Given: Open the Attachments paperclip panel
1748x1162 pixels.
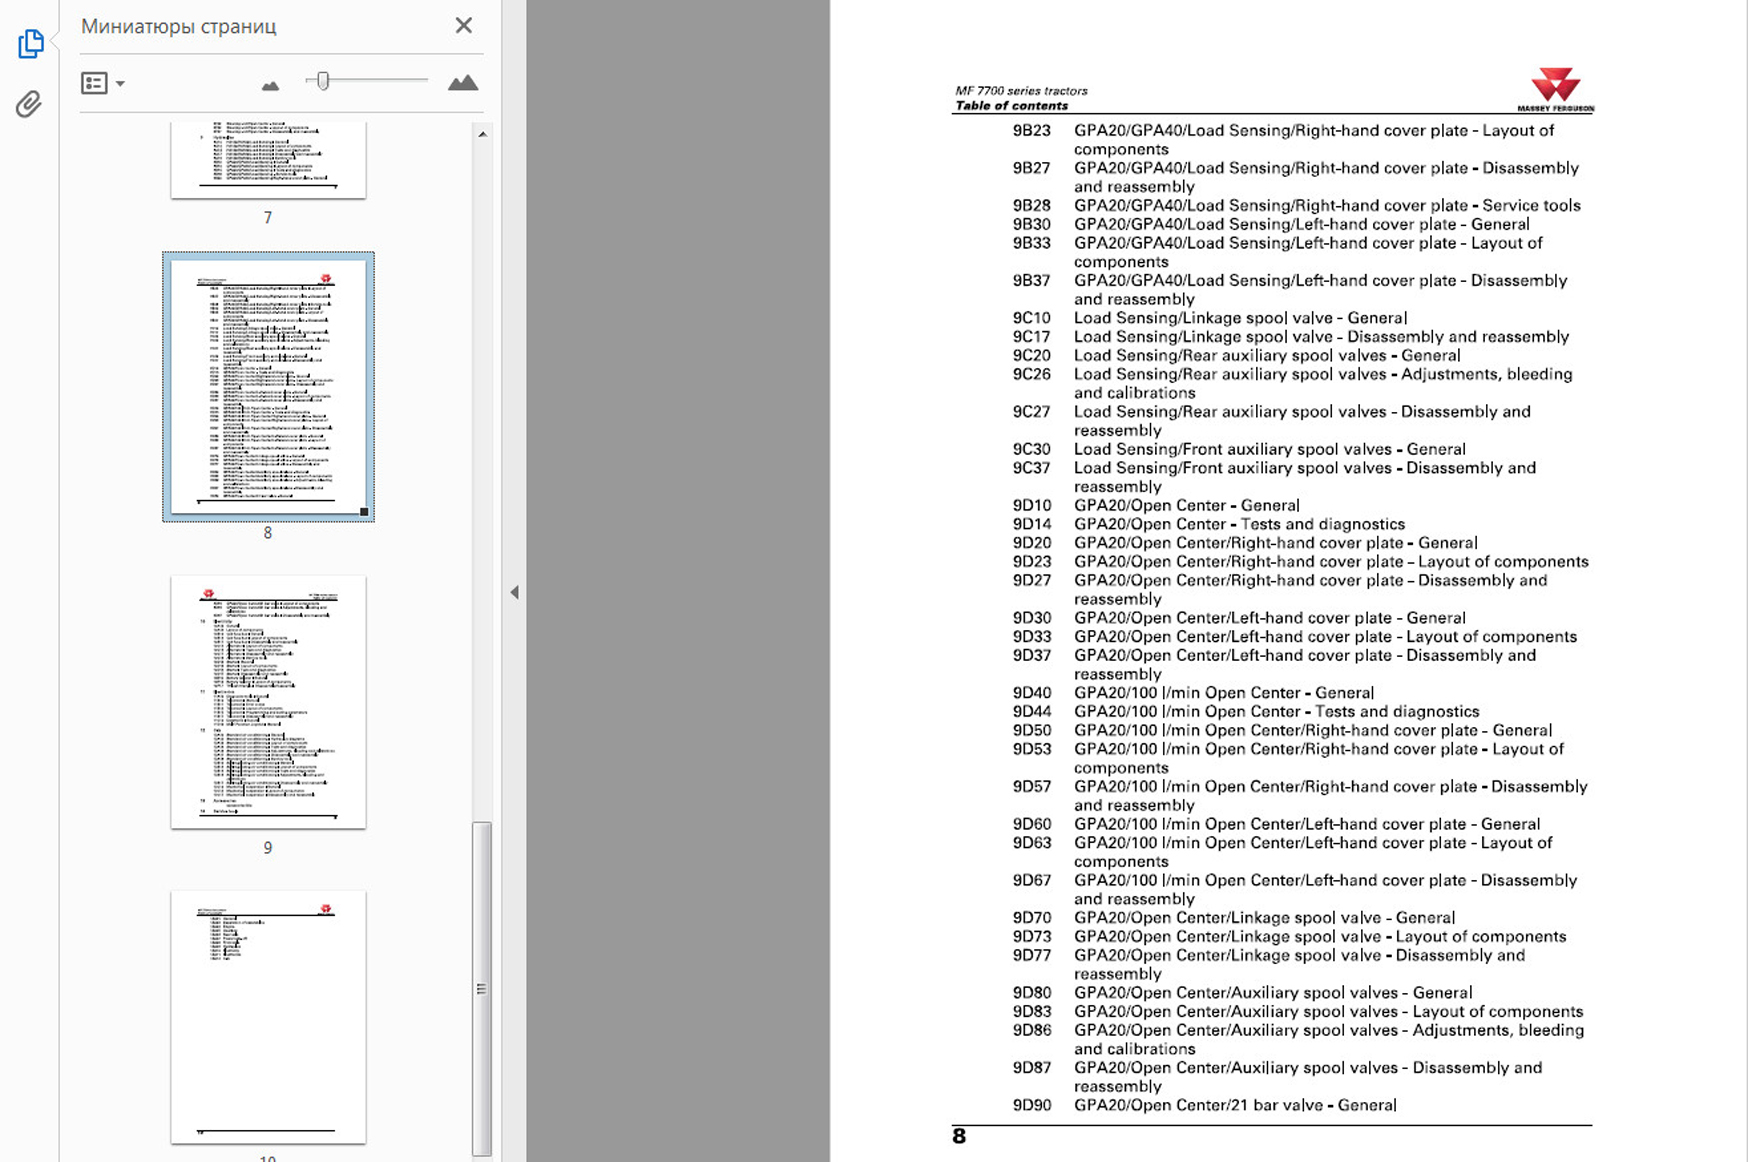Looking at the screenshot, I should pyautogui.click(x=29, y=104).
